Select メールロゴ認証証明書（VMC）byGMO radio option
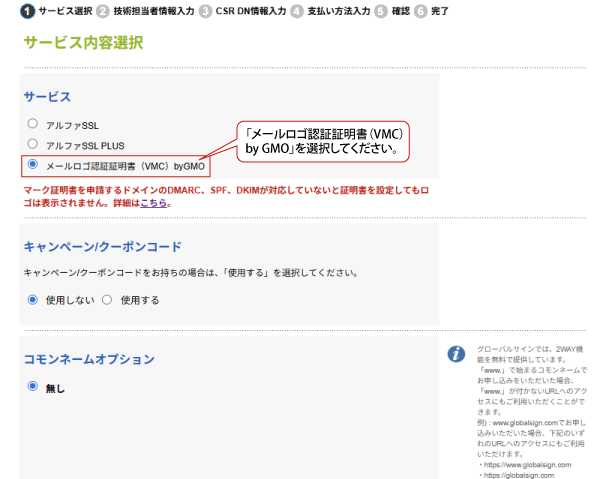 coord(33,164)
